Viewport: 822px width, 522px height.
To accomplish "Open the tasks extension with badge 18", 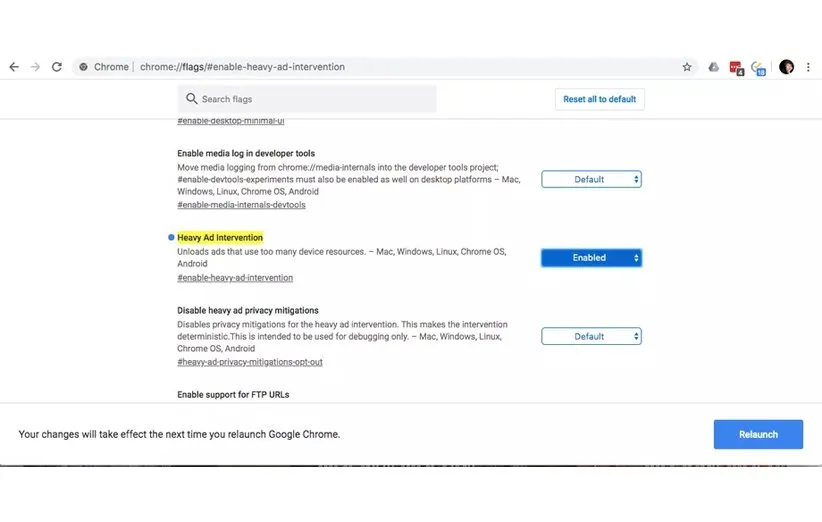I will [x=758, y=67].
